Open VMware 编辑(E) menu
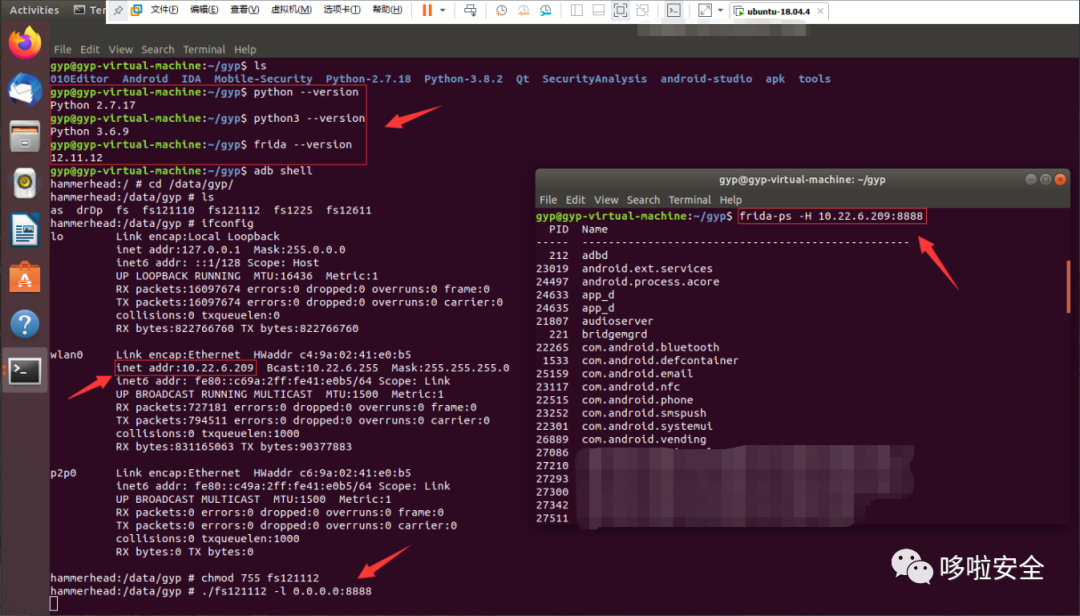 pyautogui.click(x=205, y=10)
